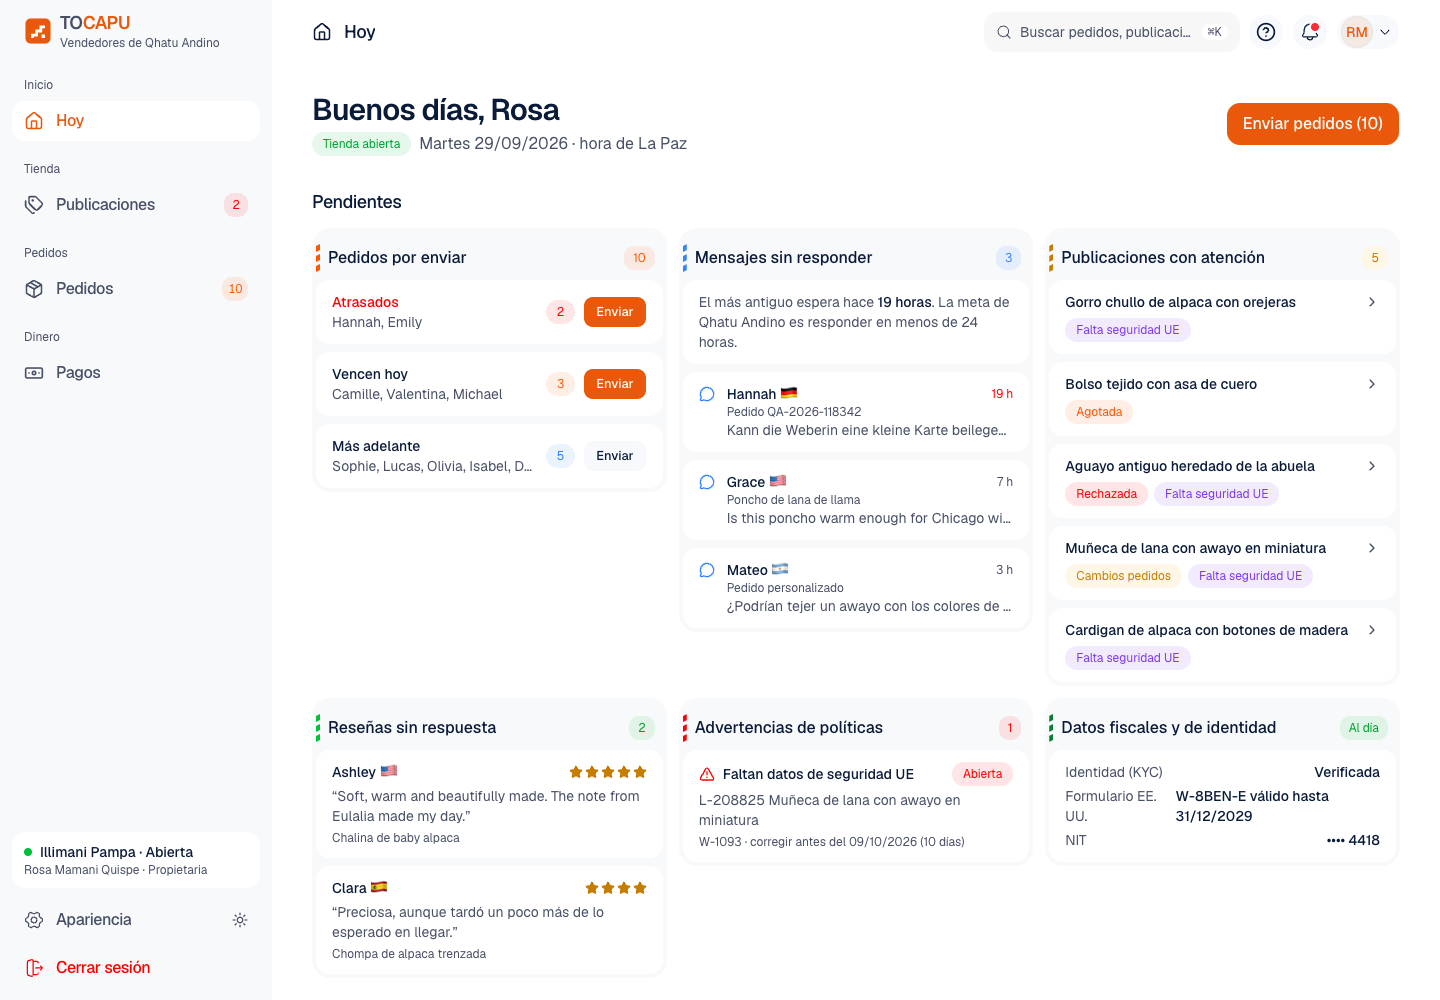Click the Cerrar sesión logout icon
The width and height of the screenshot is (1440, 1000).
point(34,968)
